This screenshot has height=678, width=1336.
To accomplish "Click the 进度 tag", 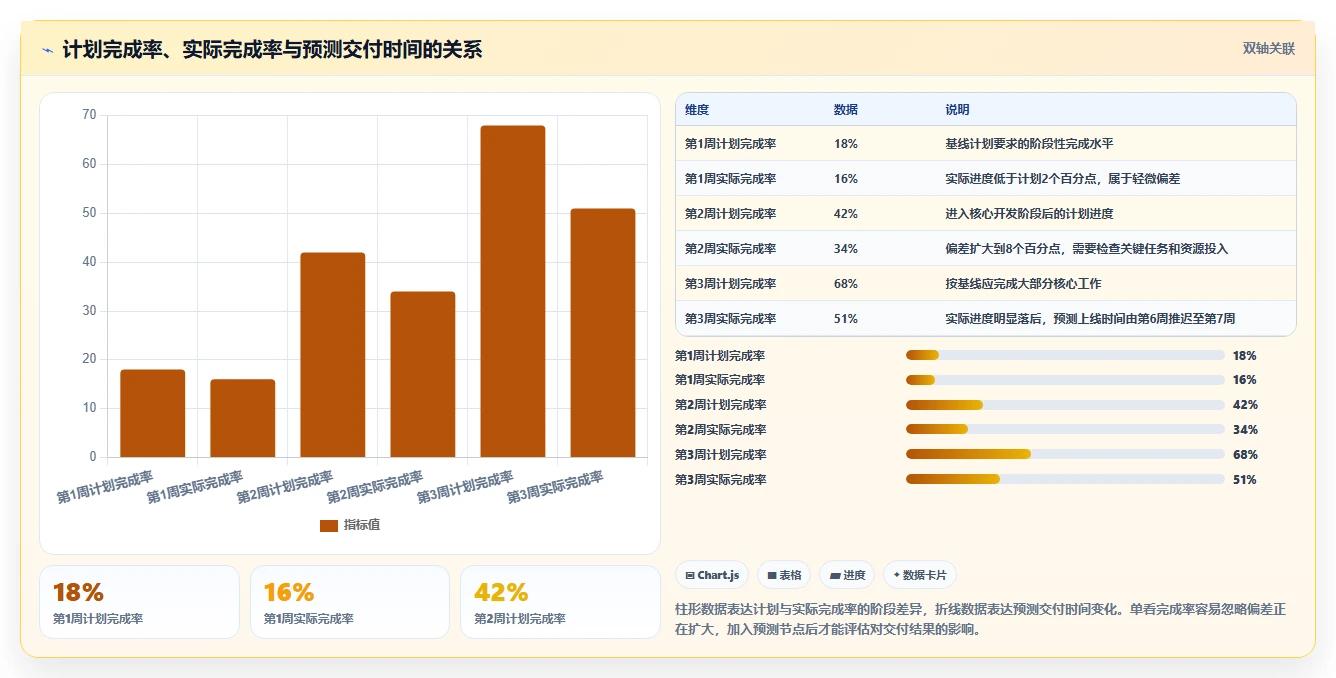I will point(847,575).
